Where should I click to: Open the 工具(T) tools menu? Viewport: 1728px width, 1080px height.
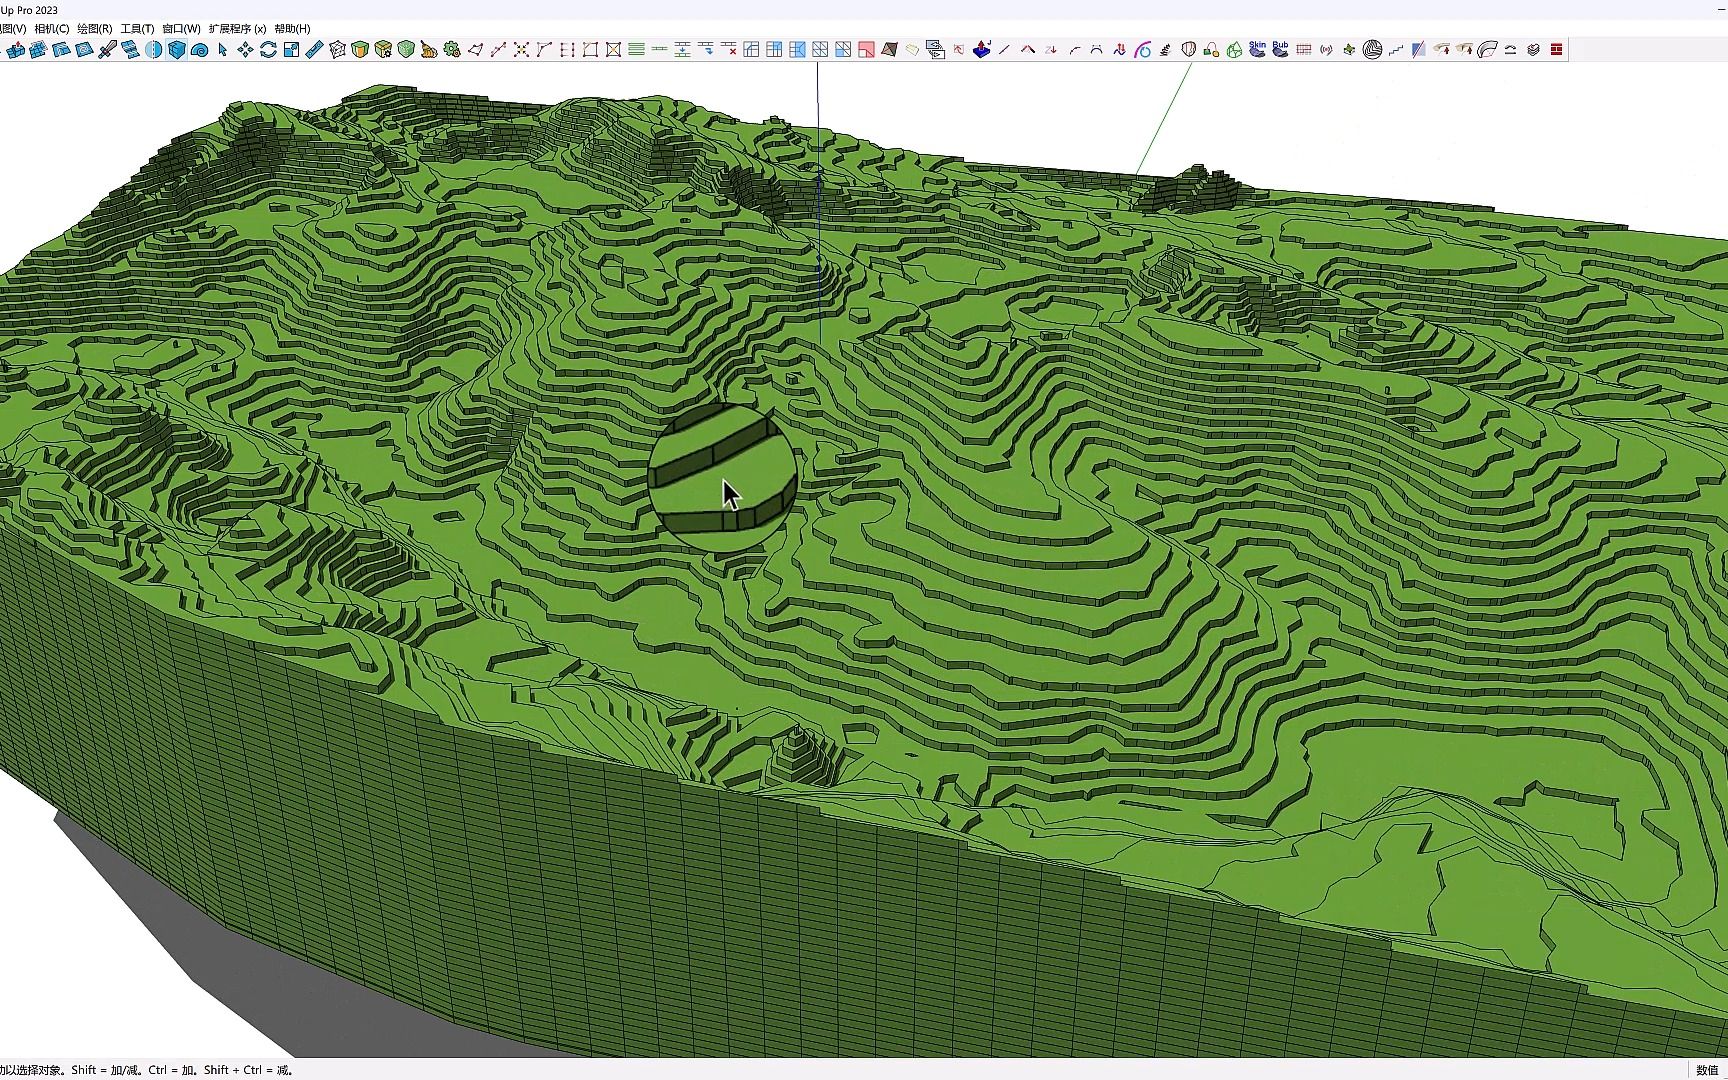click(x=137, y=29)
